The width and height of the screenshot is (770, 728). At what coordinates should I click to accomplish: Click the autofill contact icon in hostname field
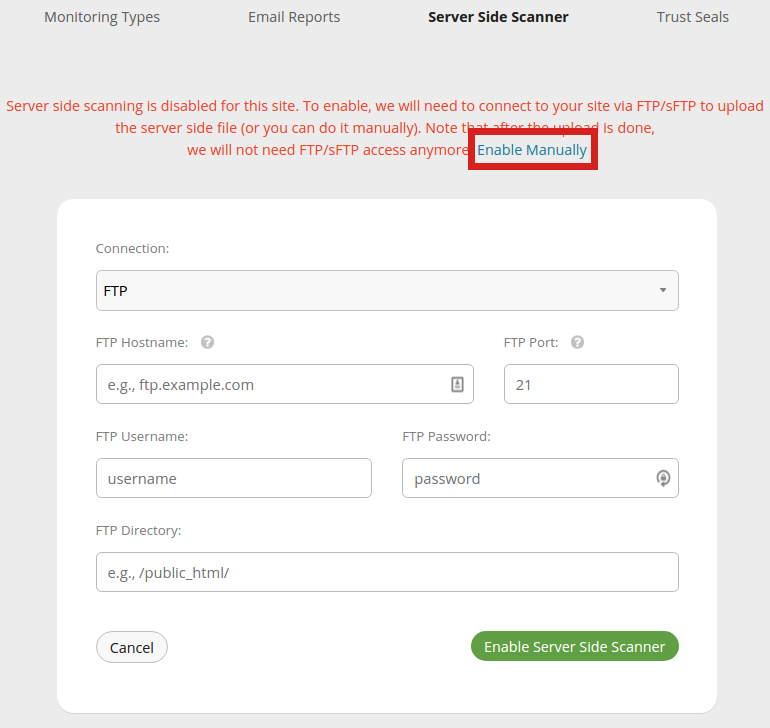pyautogui.click(x=457, y=384)
